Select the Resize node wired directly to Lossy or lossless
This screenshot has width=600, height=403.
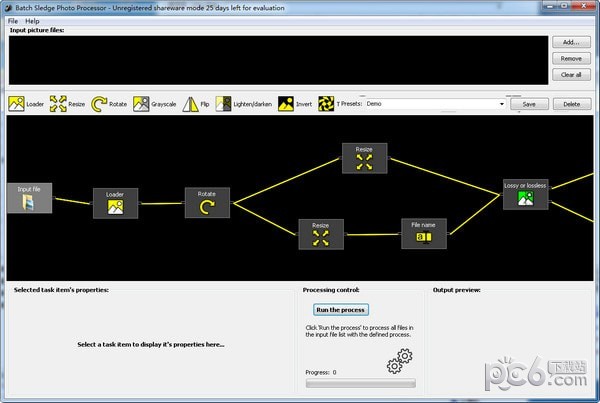coord(364,158)
